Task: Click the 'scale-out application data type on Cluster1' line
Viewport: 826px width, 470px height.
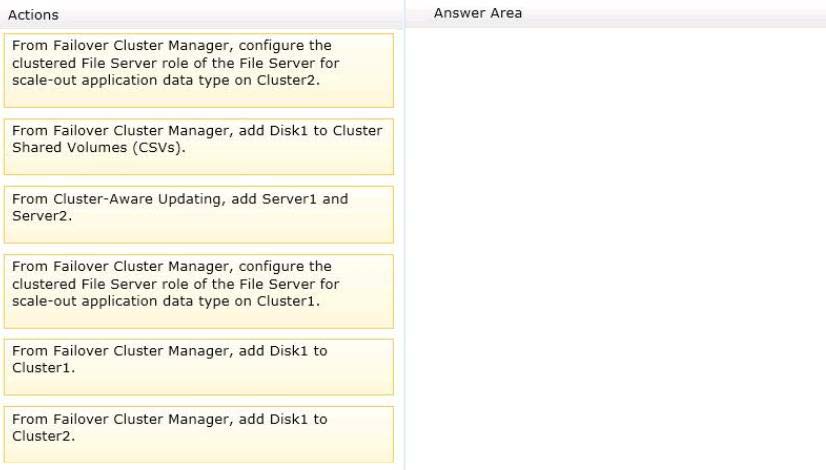Action: [x=166, y=301]
